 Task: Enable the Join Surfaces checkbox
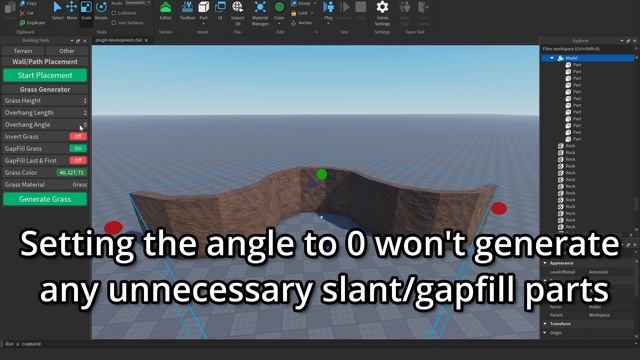(x=114, y=23)
